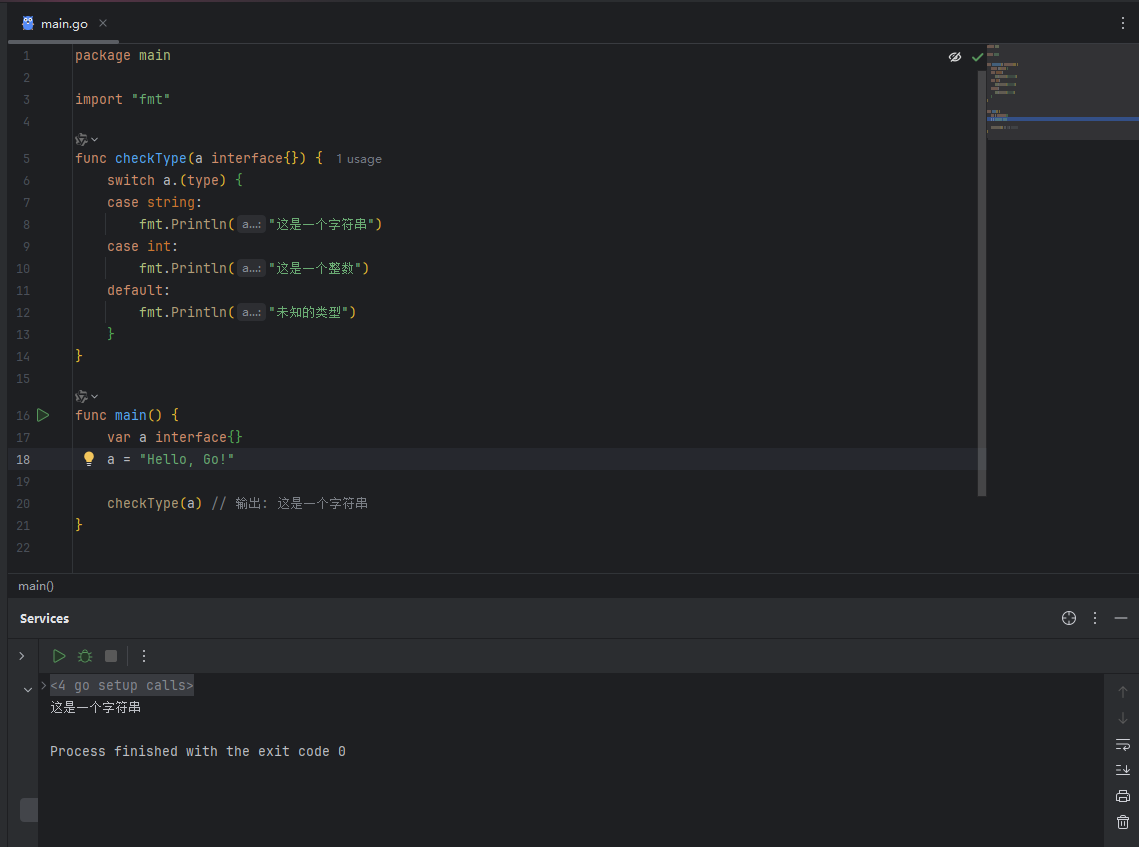The image size is (1139, 847).
Task: Close the main.go tab
Action: [x=103, y=23]
